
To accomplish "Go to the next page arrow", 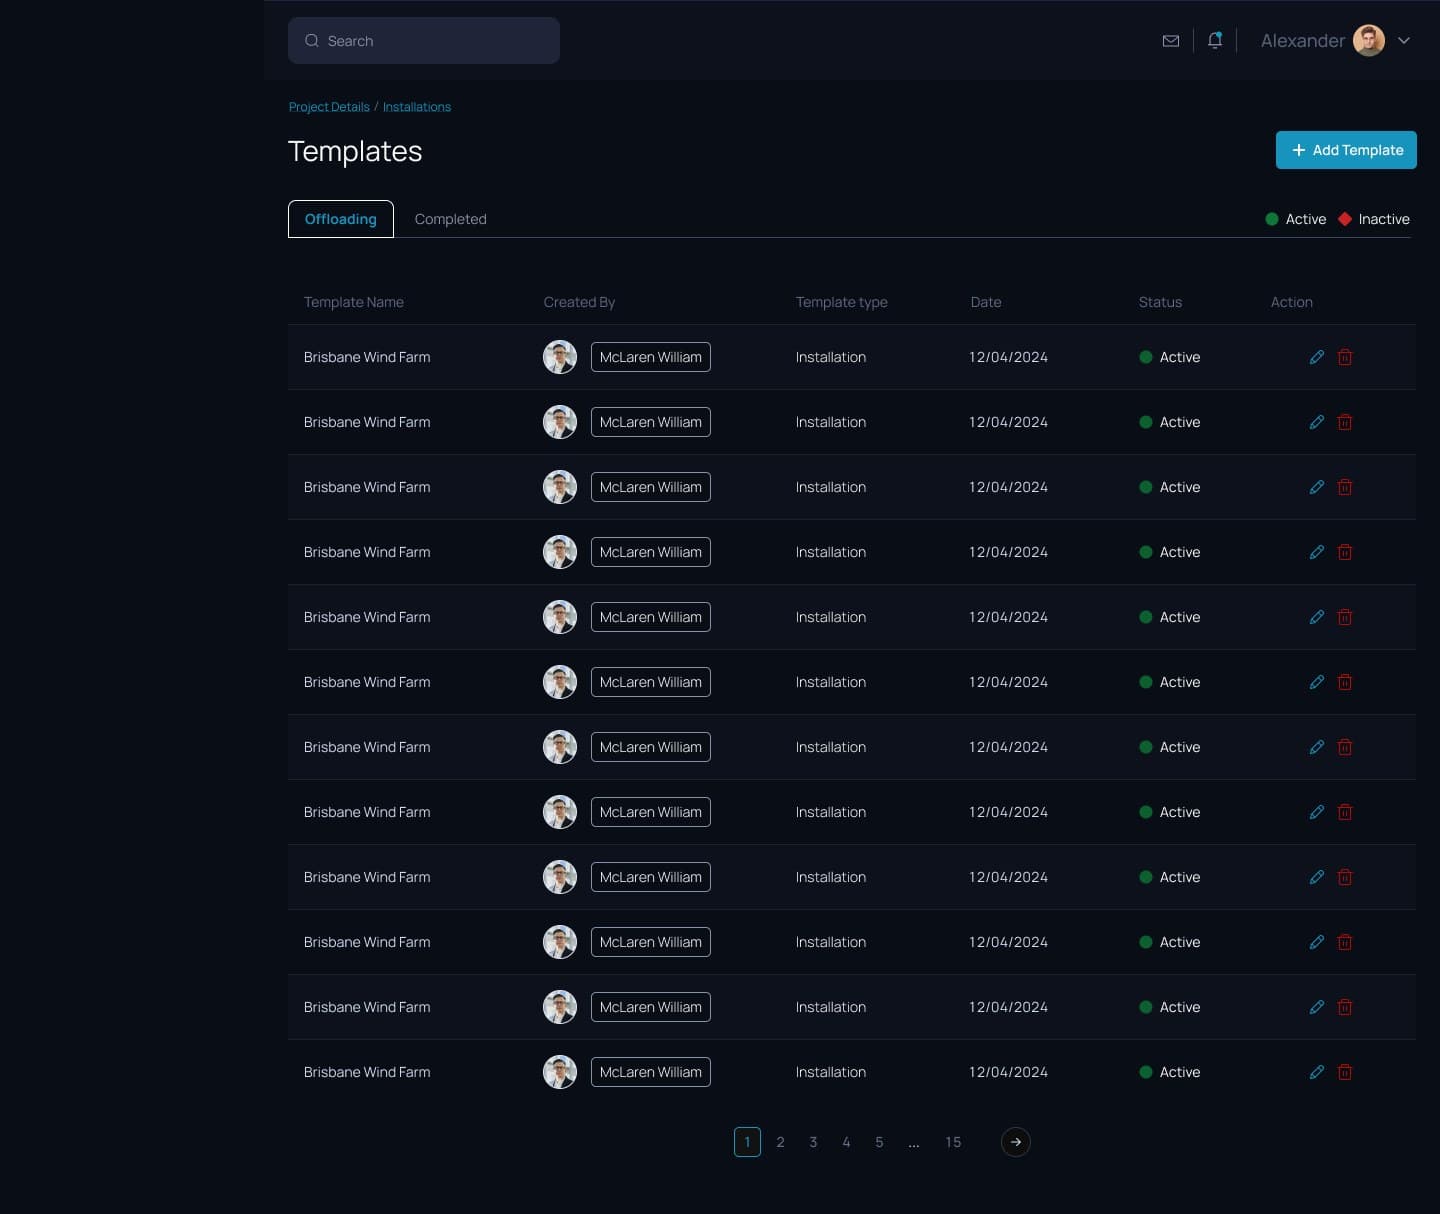I will 1016,1142.
